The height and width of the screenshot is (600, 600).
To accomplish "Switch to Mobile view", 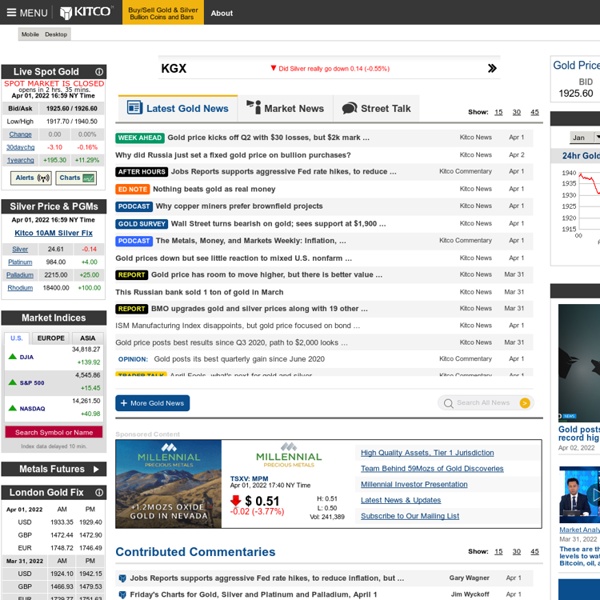I will click(30, 34).
